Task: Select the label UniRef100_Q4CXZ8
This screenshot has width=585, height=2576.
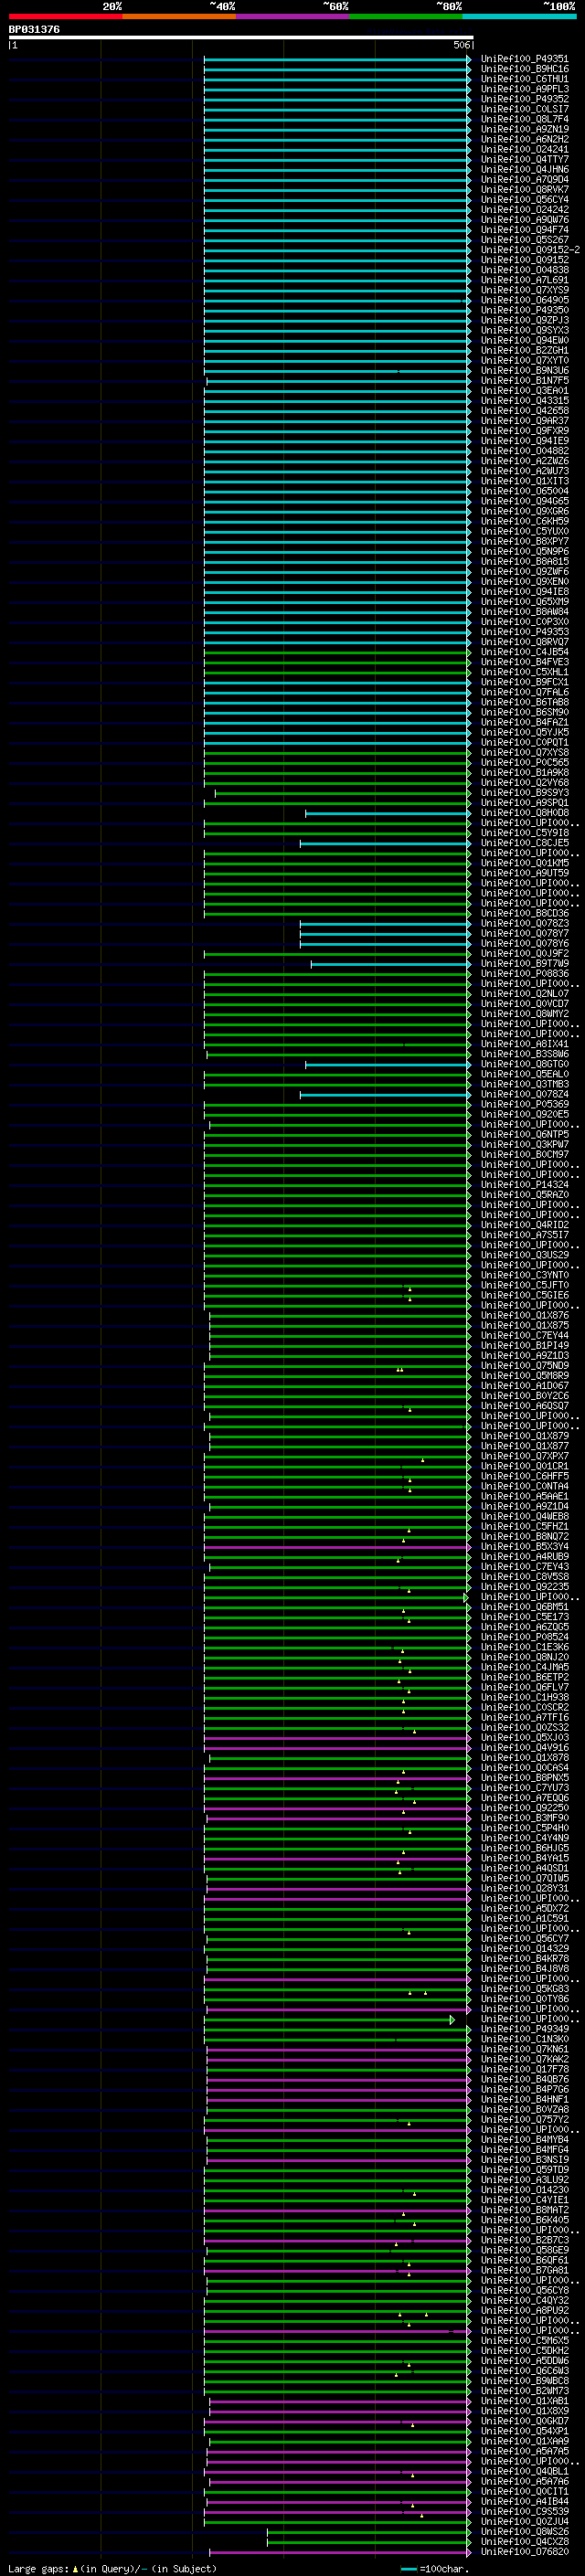Action: point(524,2541)
